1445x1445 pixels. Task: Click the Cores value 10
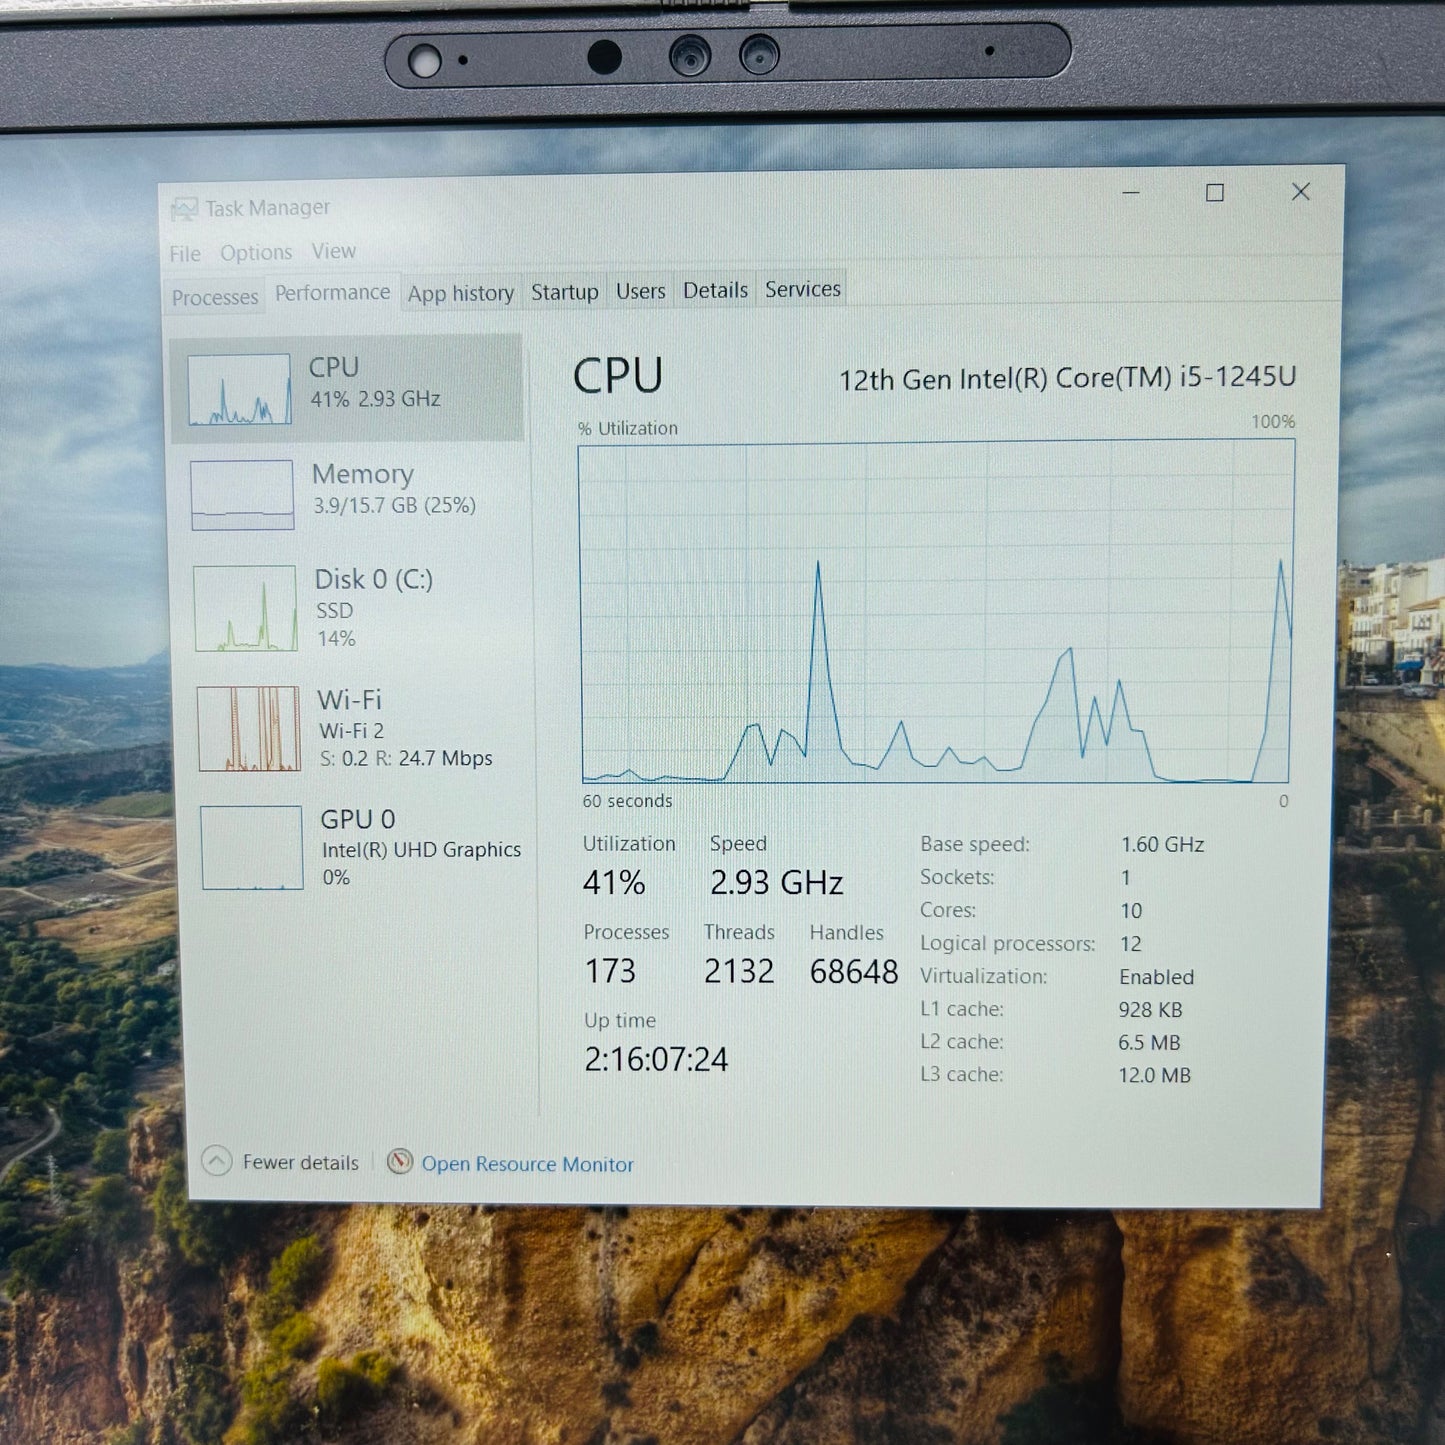pos(1131,911)
